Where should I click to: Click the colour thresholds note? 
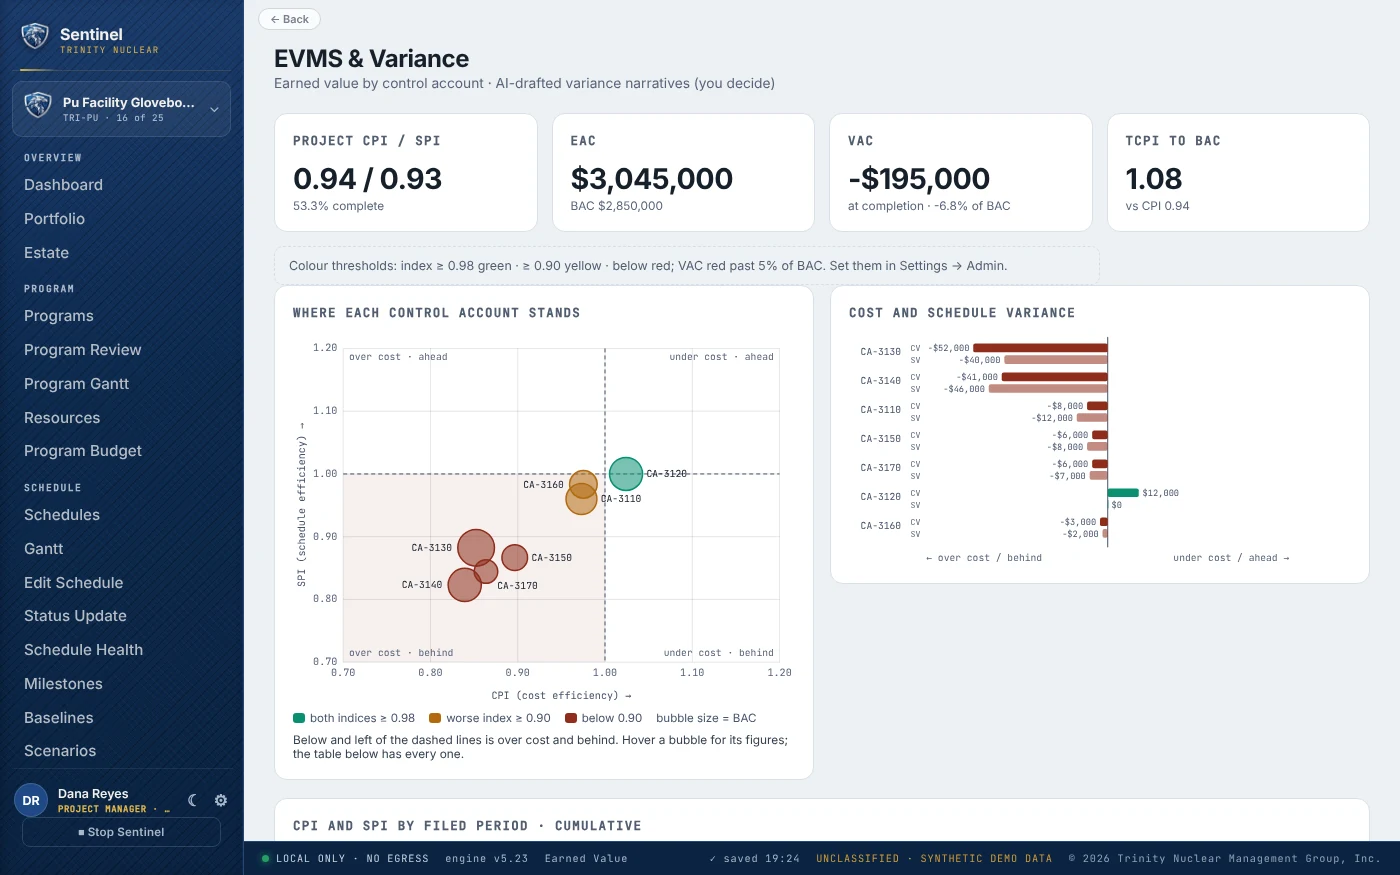click(686, 266)
